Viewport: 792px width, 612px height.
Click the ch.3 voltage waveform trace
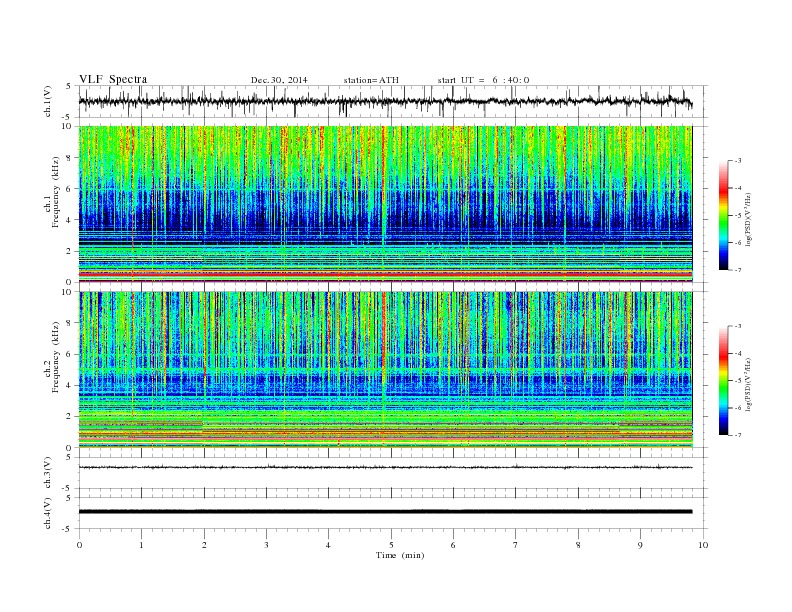[385, 467]
